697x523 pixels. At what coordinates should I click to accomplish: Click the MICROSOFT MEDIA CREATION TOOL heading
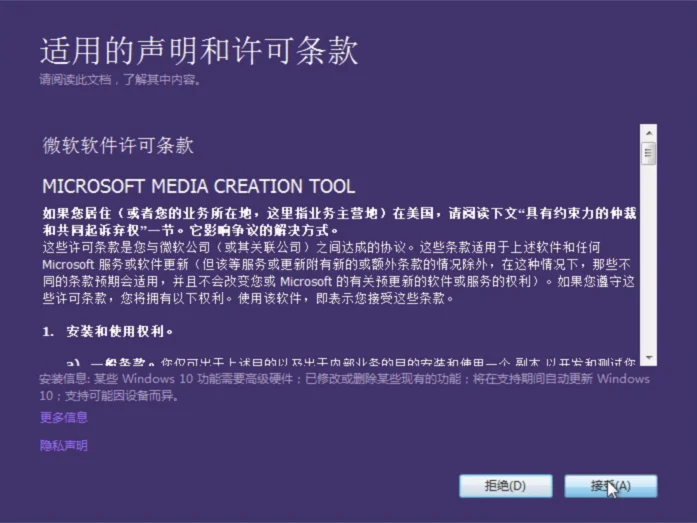coord(199,187)
